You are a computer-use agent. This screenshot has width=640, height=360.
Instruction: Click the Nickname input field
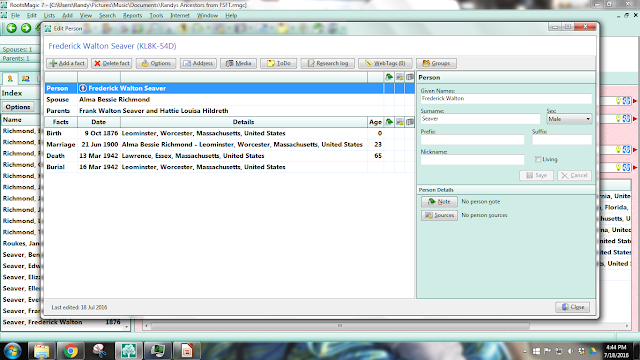(472, 160)
